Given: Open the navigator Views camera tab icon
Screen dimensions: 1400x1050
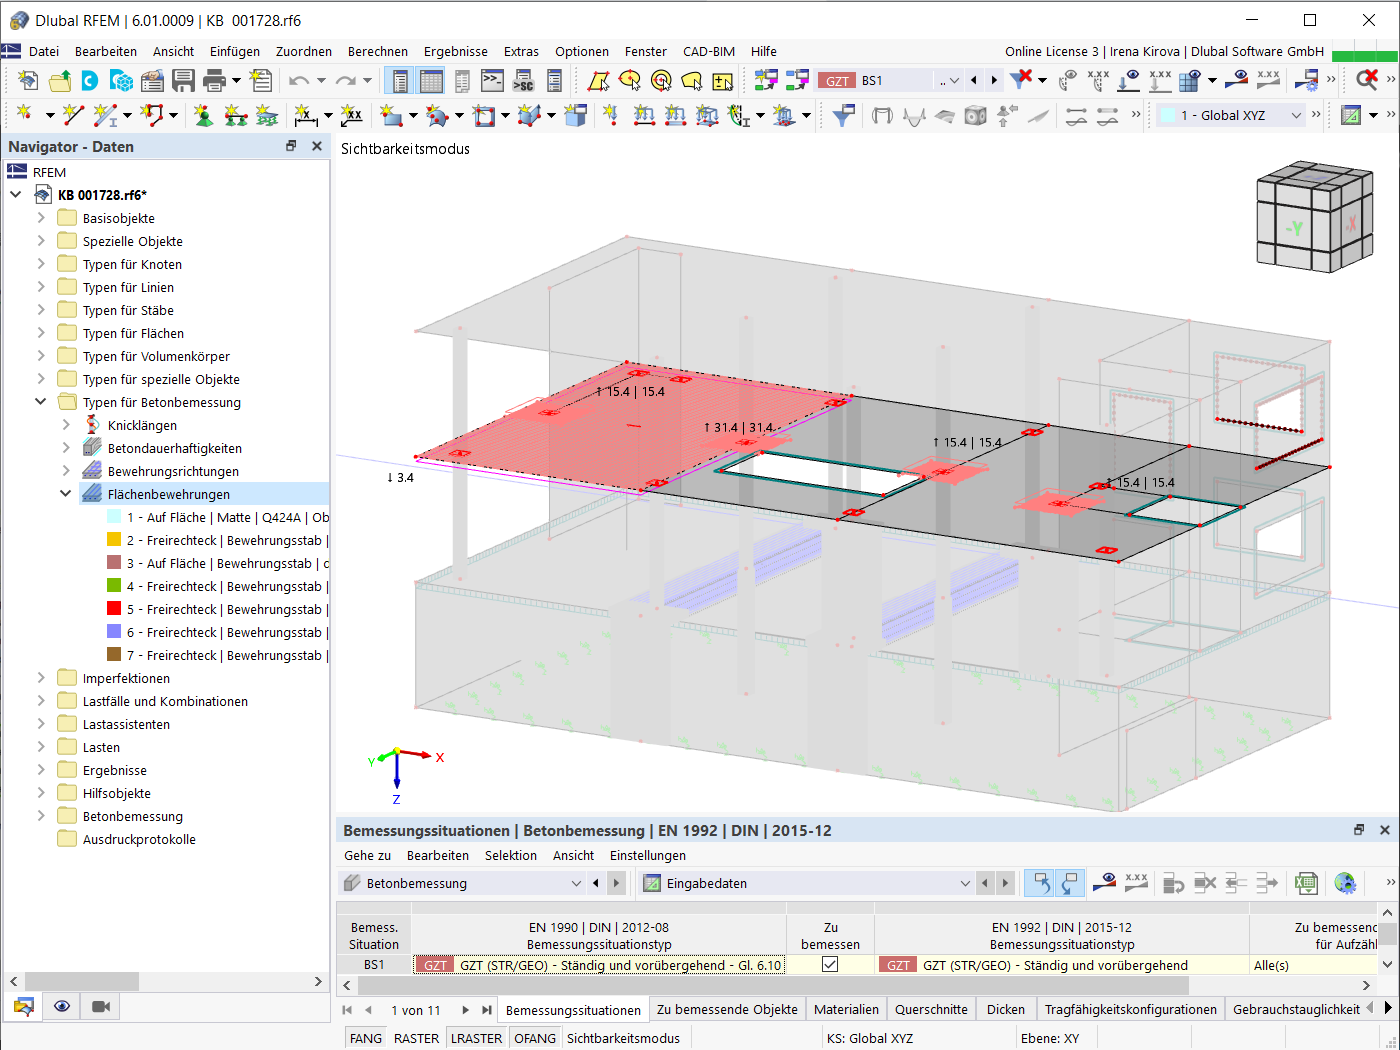Looking at the screenshot, I should [x=101, y=1006].
